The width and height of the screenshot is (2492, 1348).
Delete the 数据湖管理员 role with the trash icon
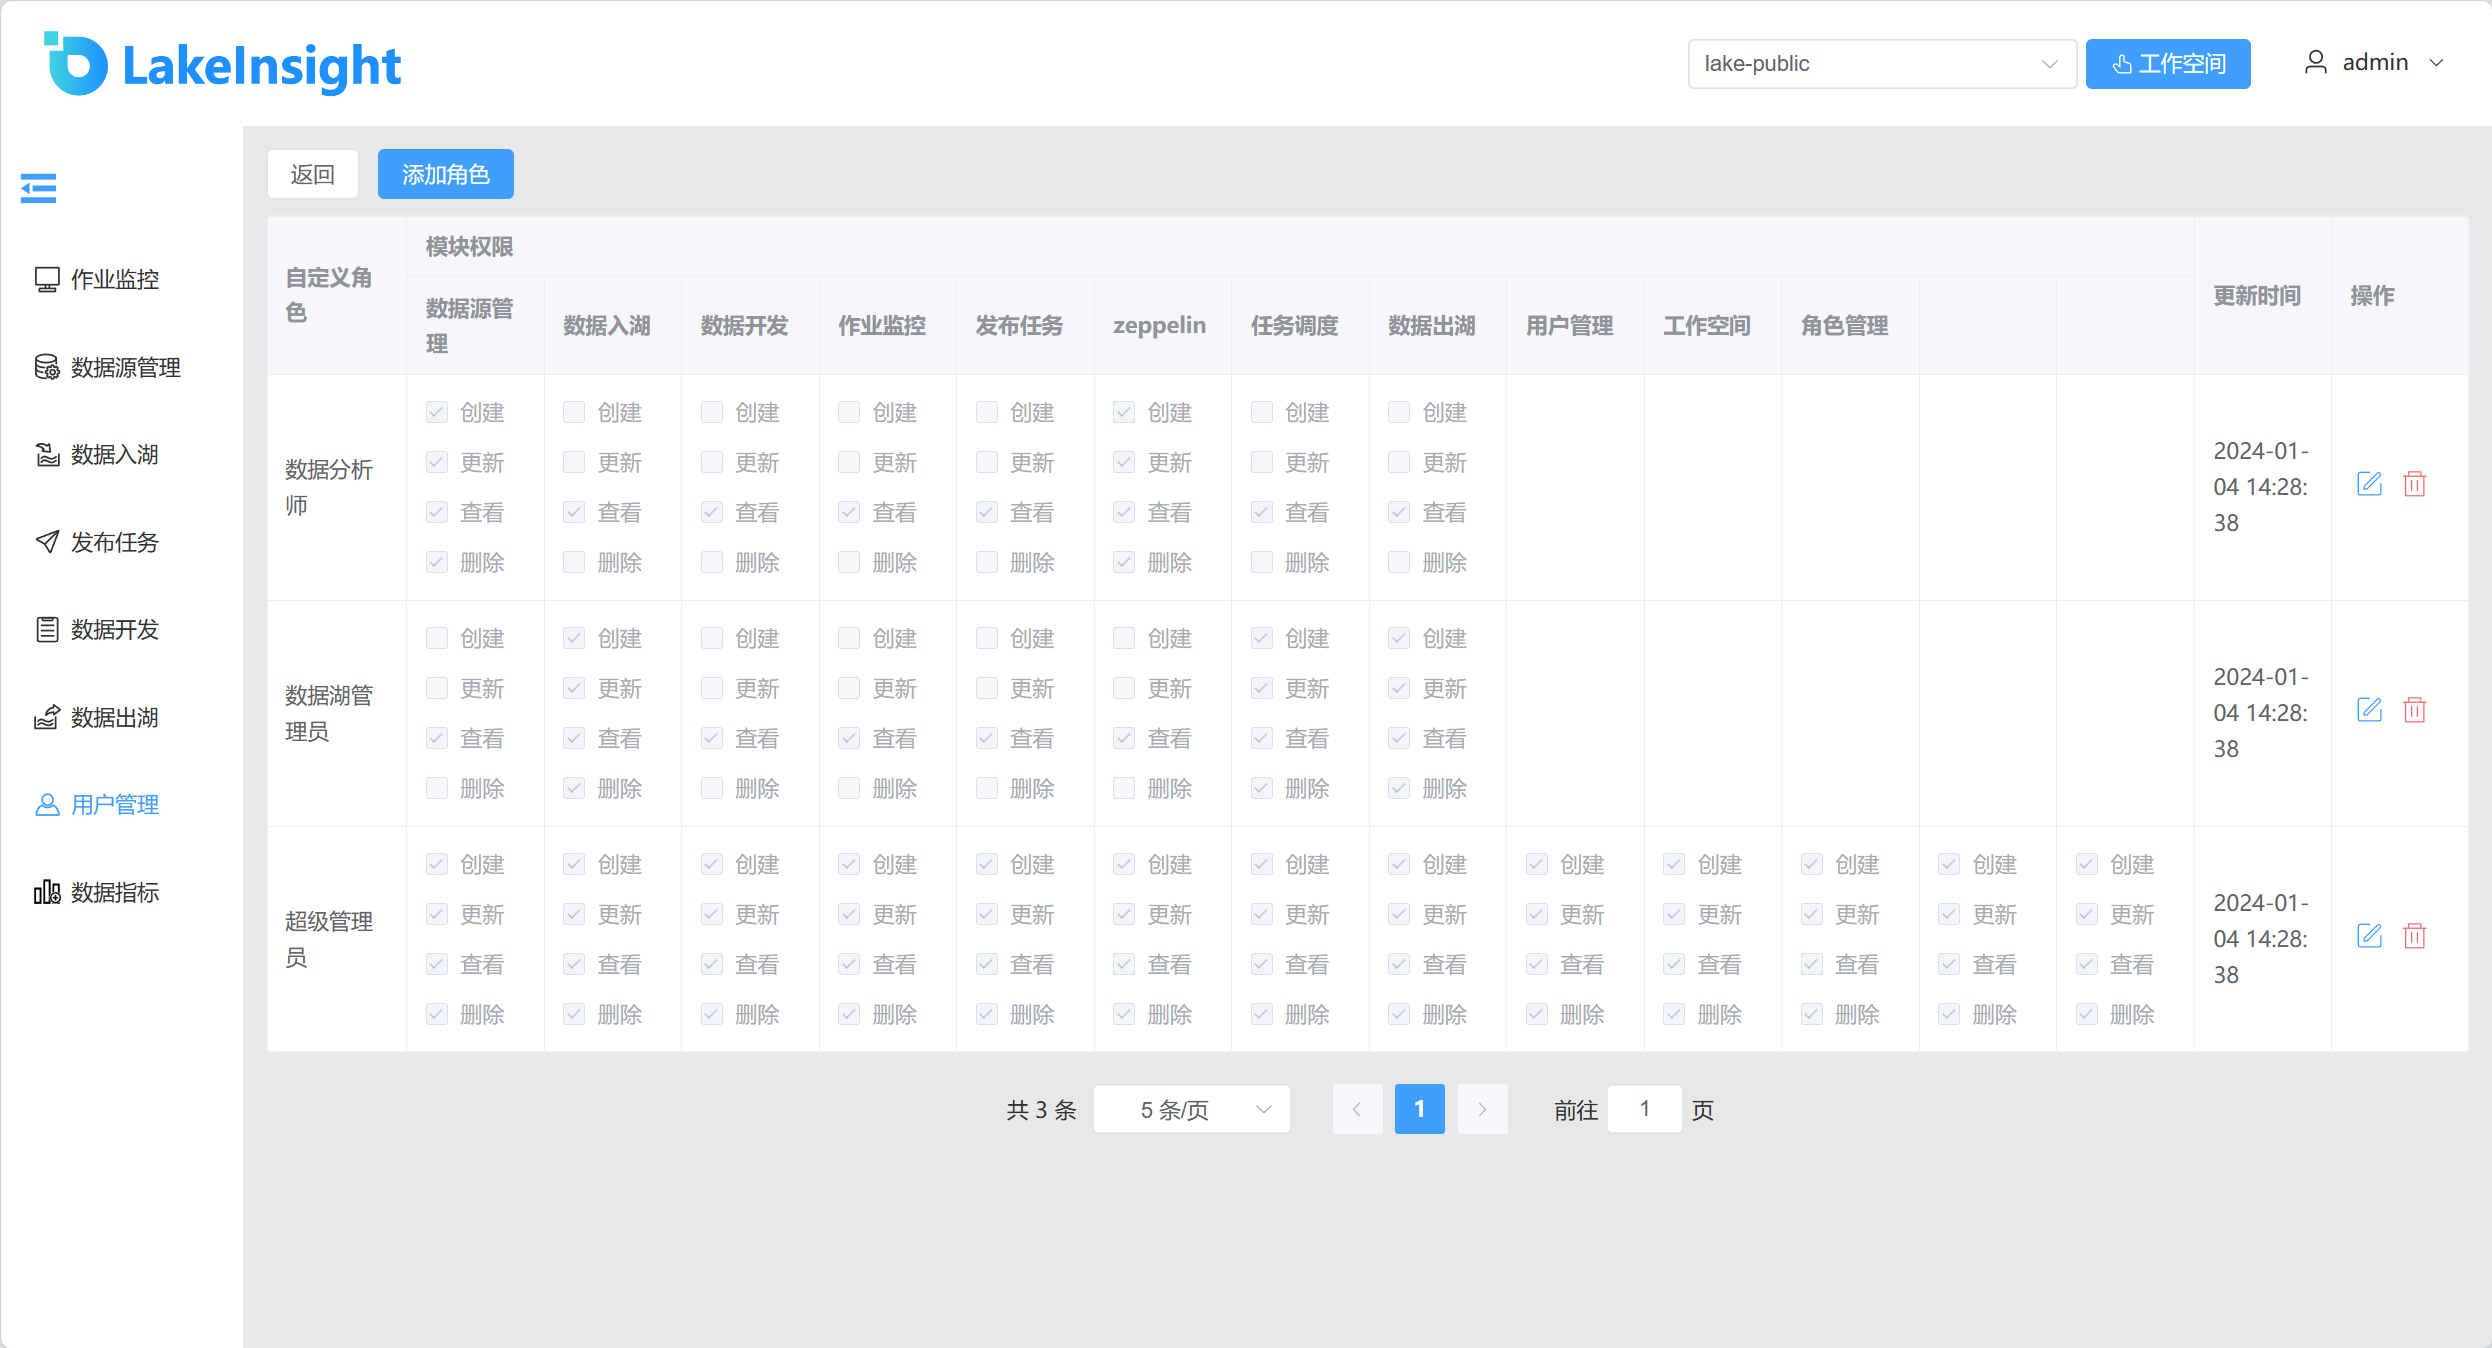[2415, 711]
